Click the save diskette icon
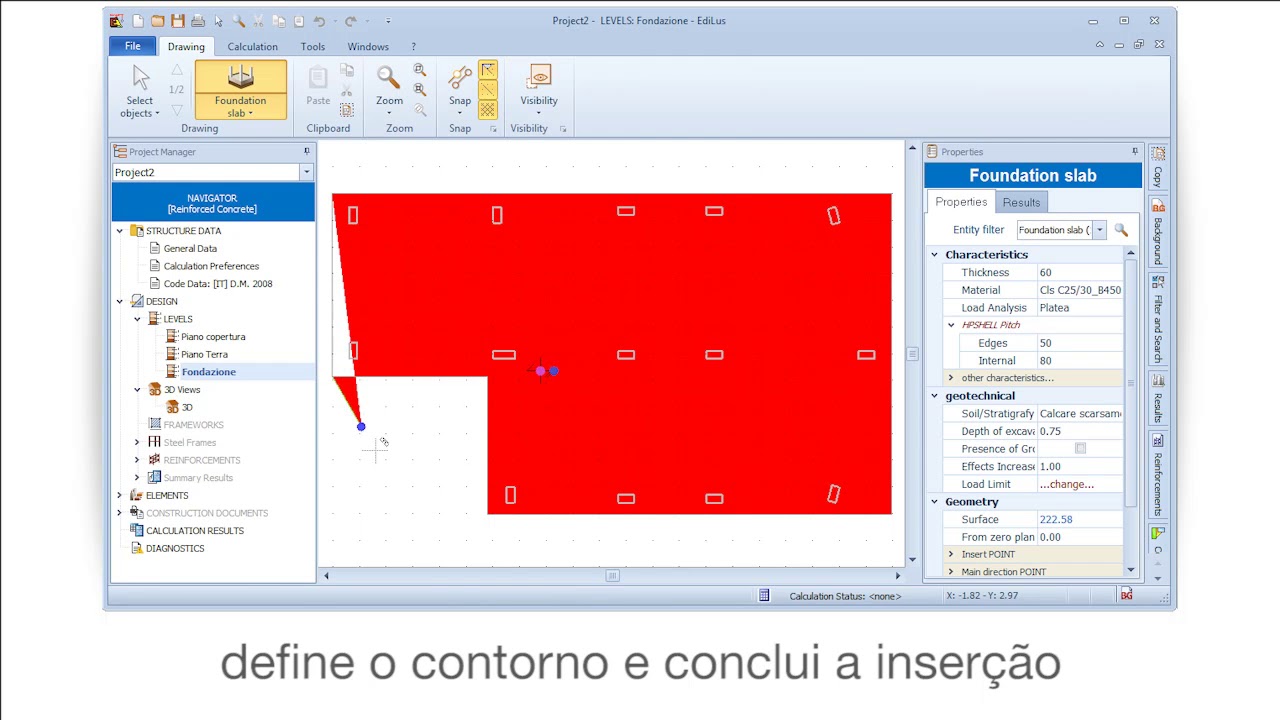 pos(178,21)
